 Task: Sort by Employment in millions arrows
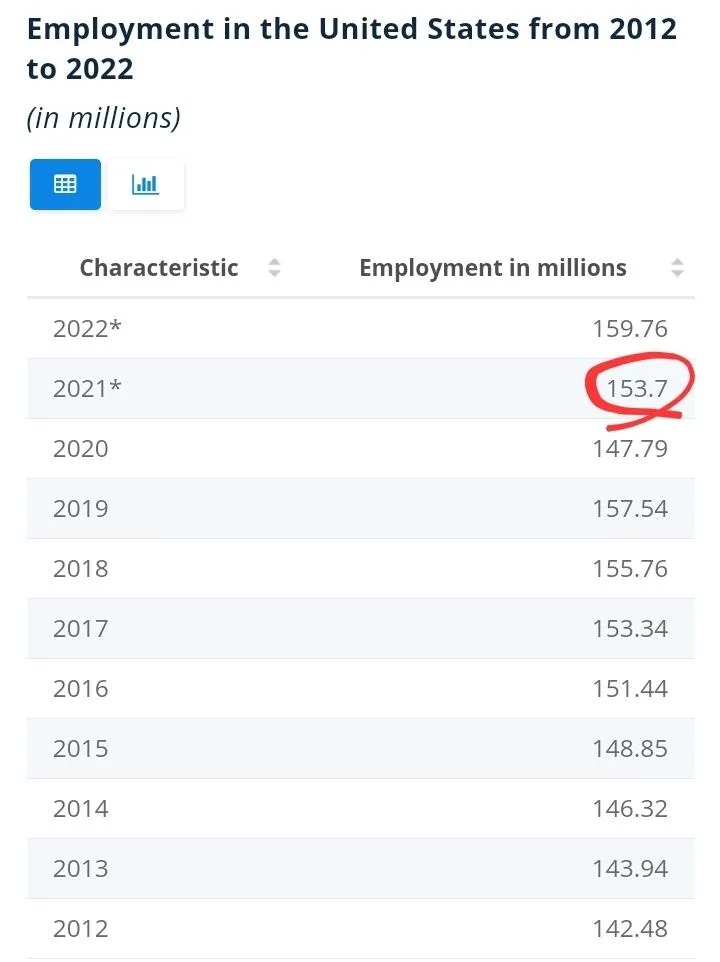click(x=677, y=268)
